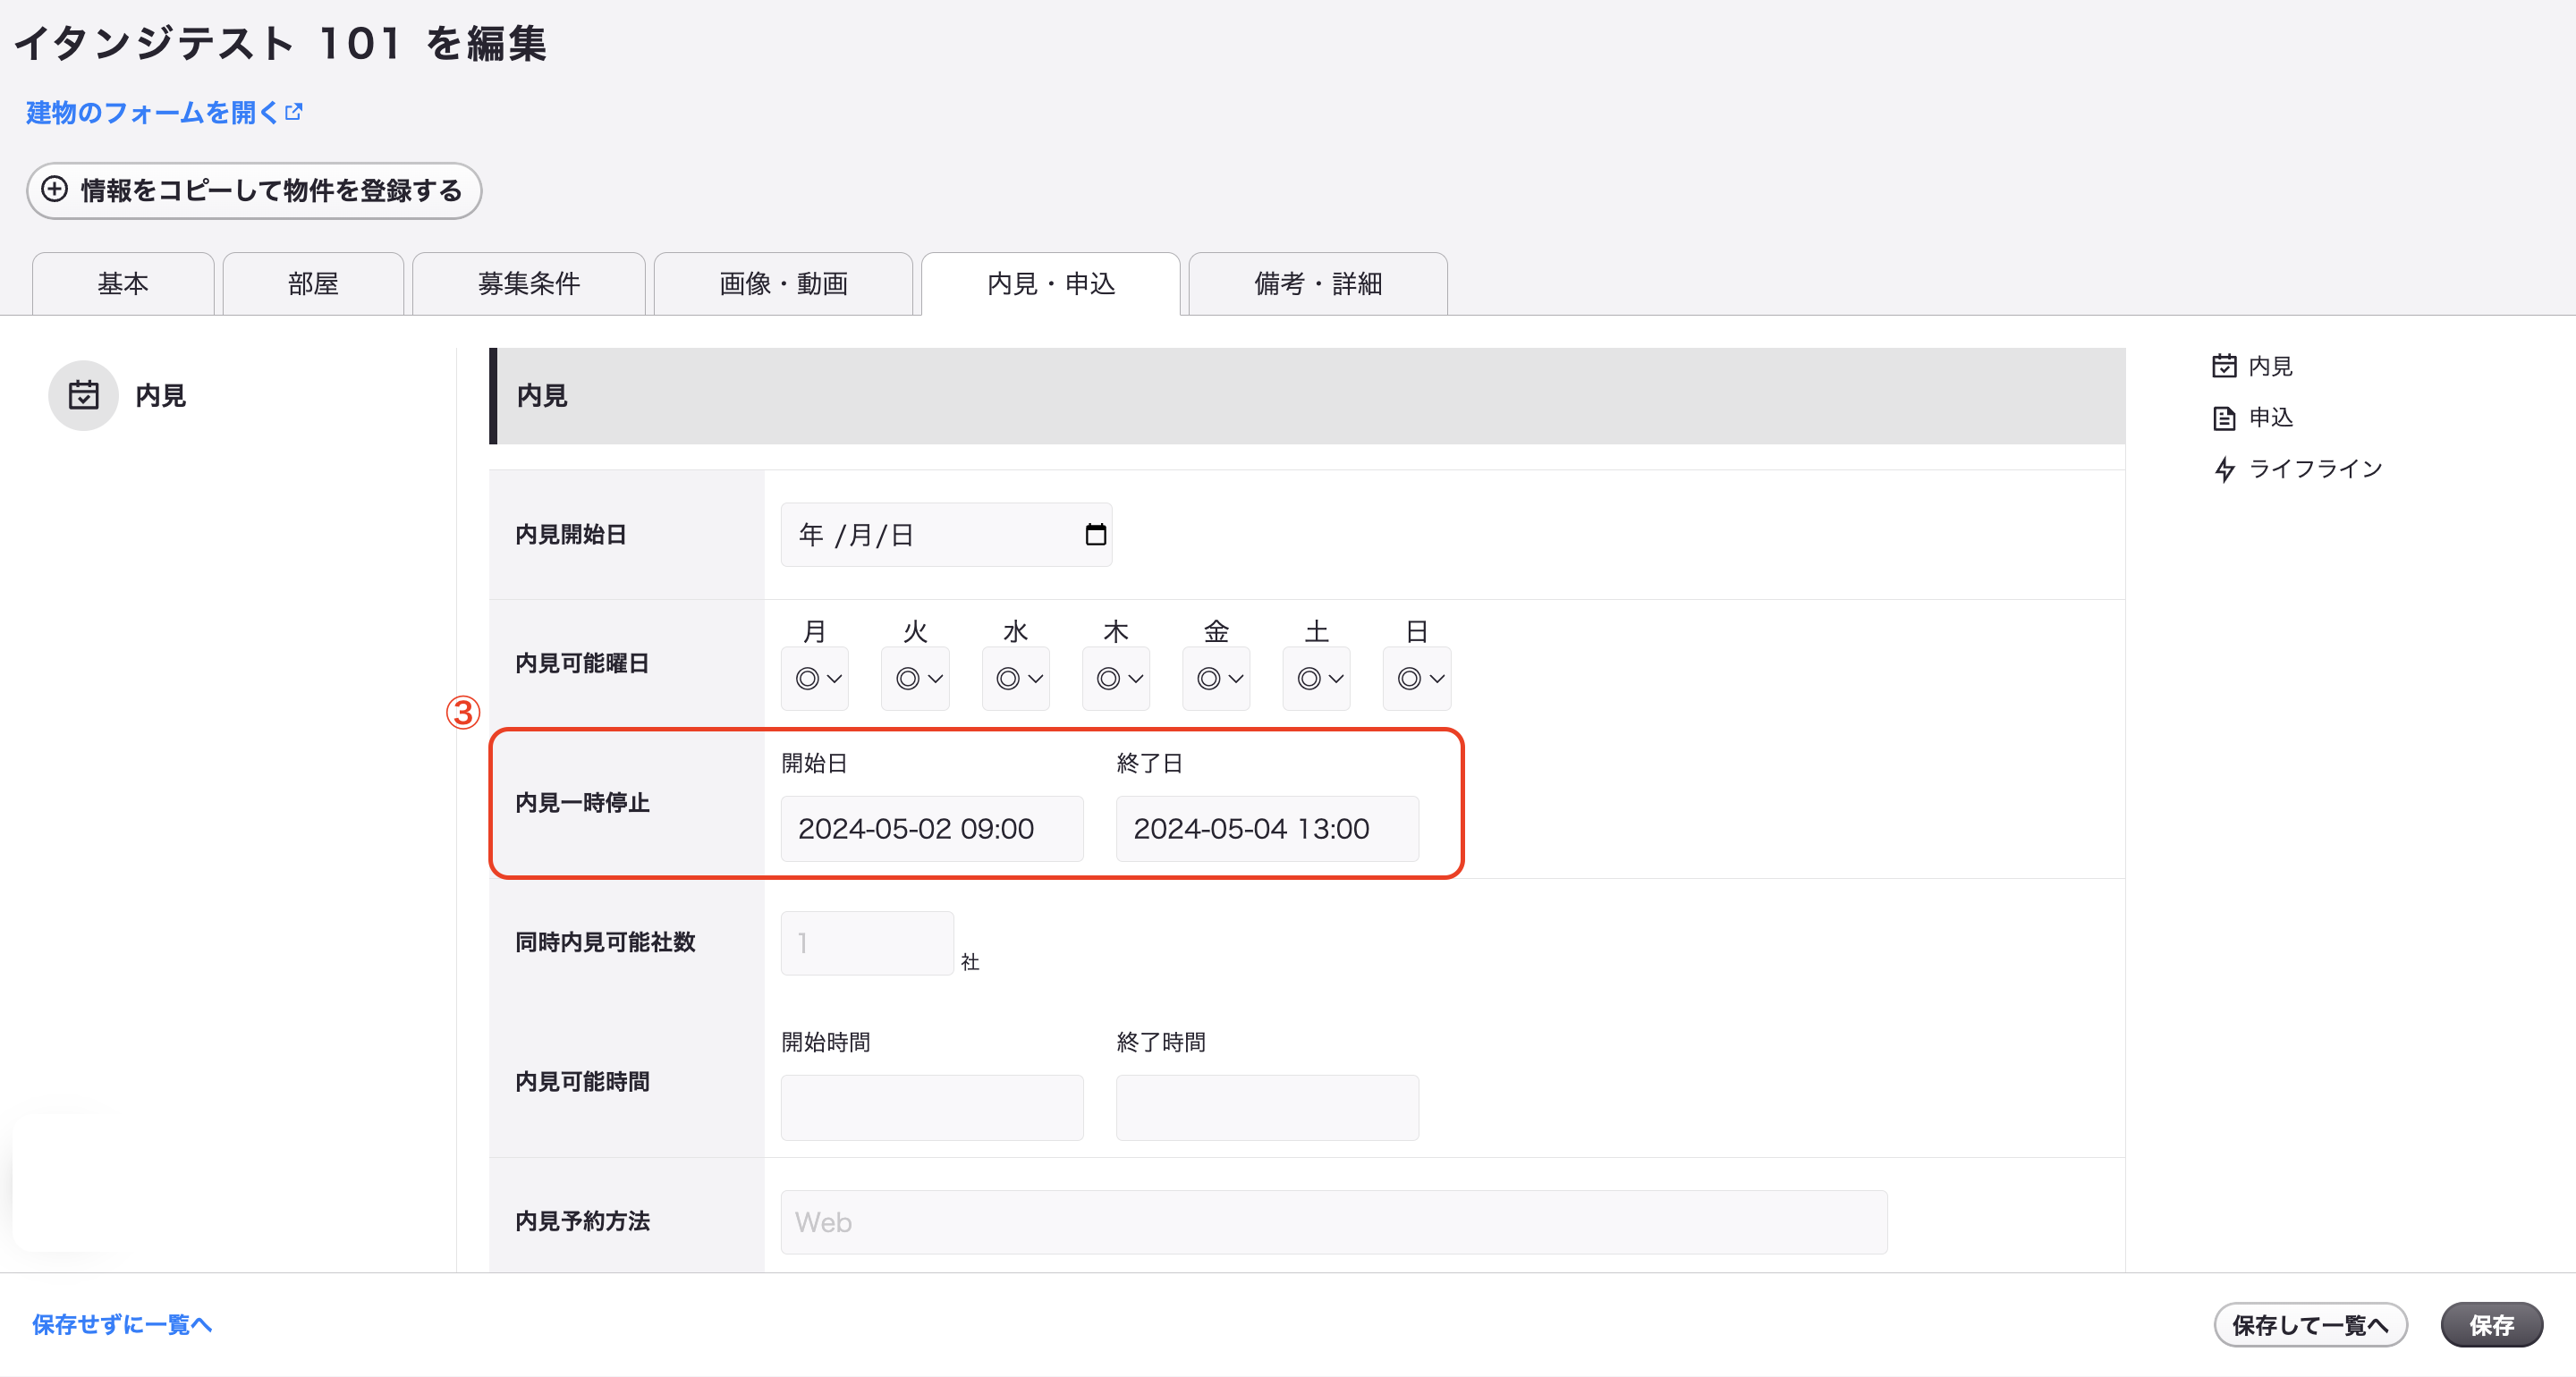Click the 同時内見可能社数 number field

pyautogui.click(x=867, y=943)
